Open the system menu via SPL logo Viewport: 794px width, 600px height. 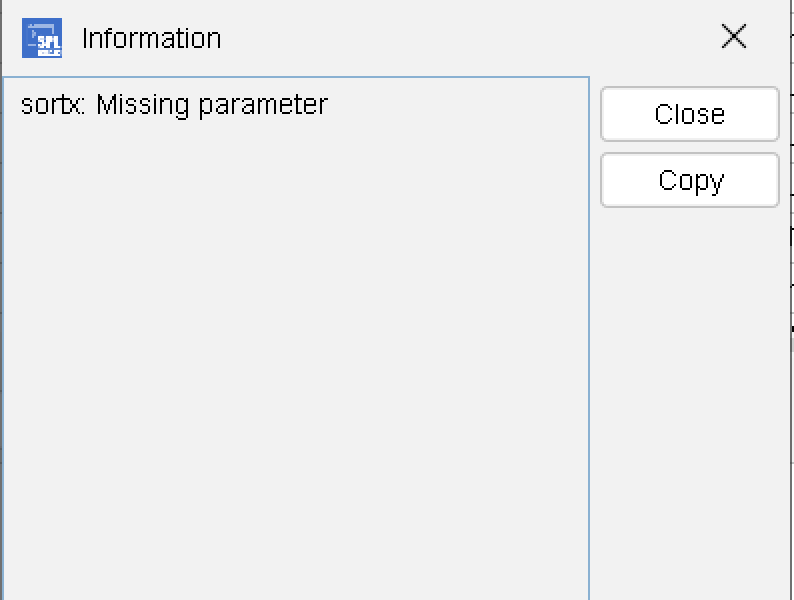coord(42,38)
